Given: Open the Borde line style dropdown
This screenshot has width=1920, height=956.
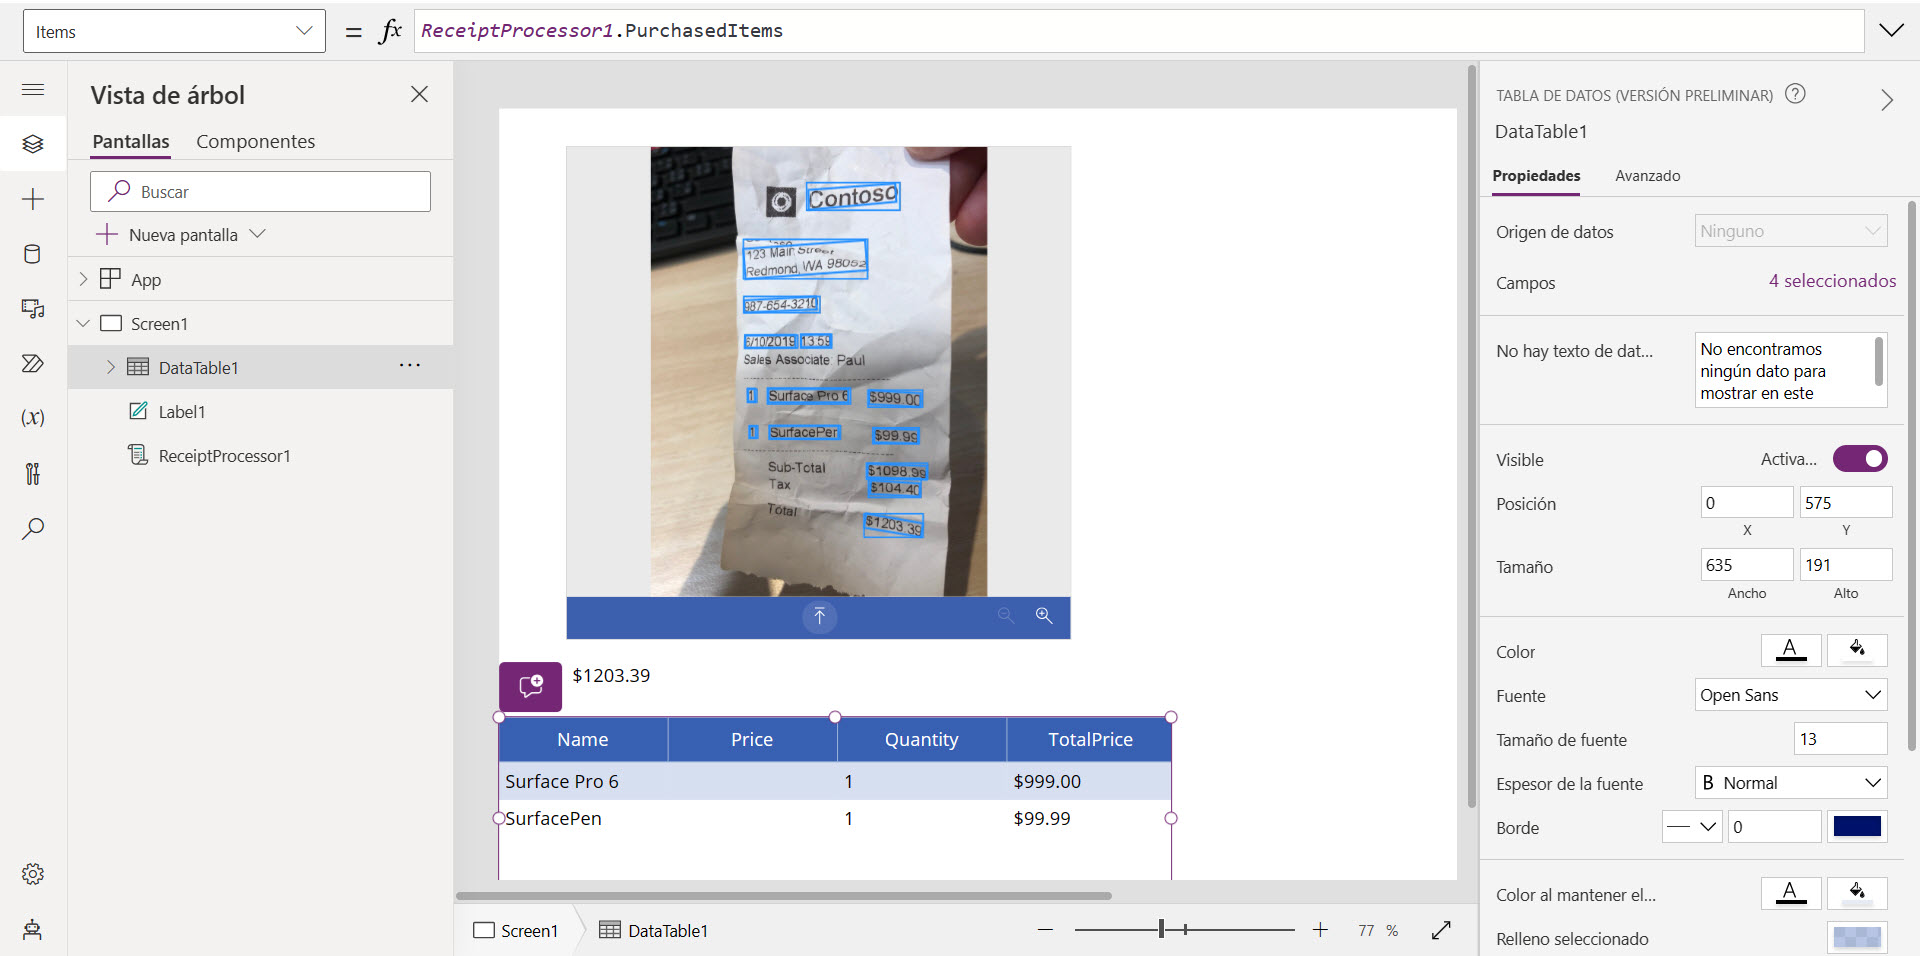Looking at the screenshot, I should (1692, 827).
